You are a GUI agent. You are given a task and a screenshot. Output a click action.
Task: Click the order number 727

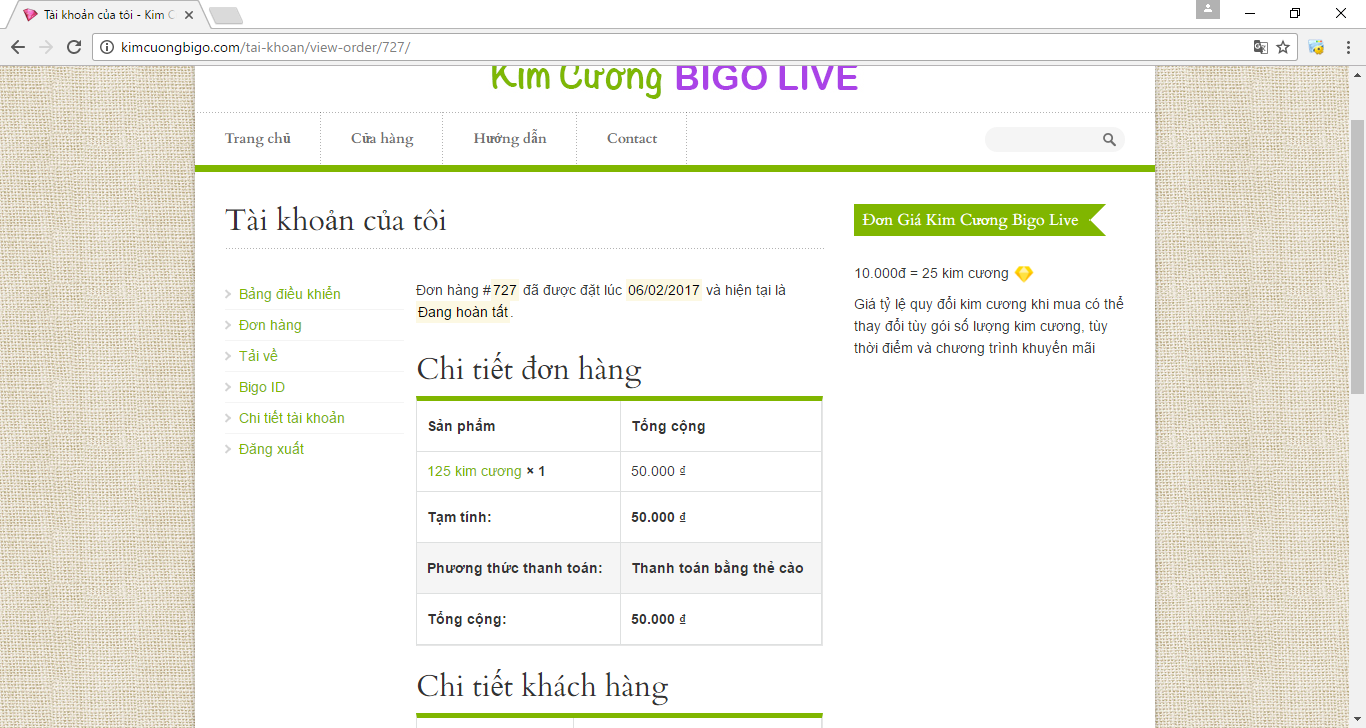pos(505,290)
